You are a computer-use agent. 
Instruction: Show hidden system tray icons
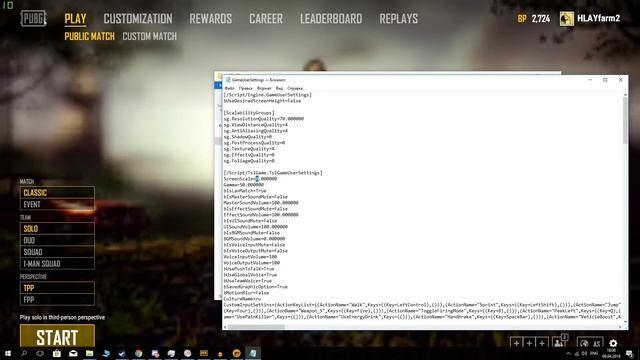click(568, 353)
